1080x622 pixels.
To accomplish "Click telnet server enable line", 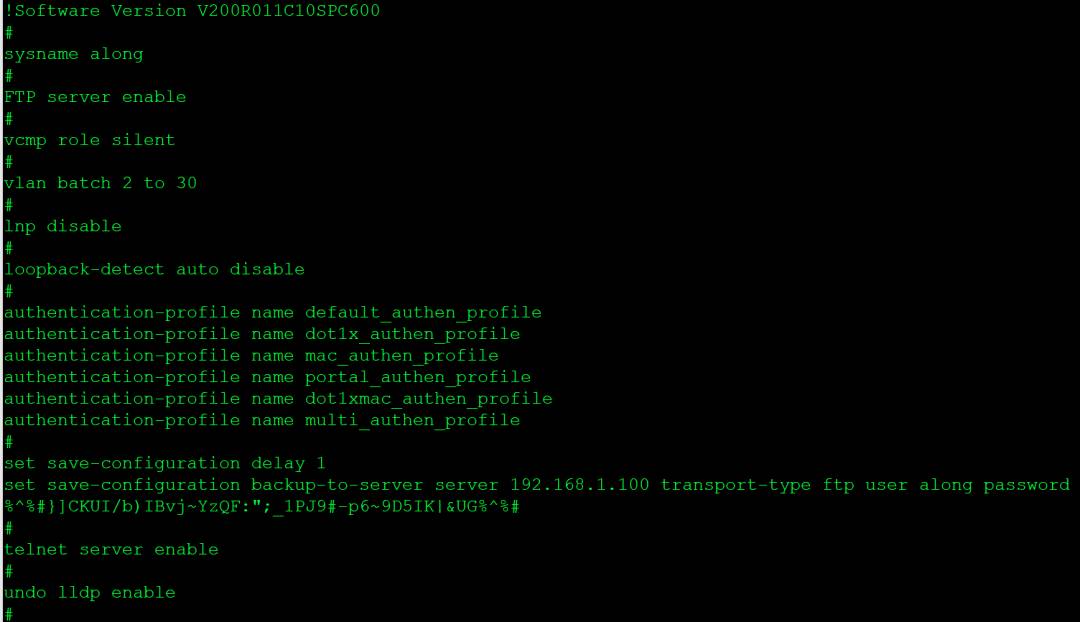I will point(111,550).
